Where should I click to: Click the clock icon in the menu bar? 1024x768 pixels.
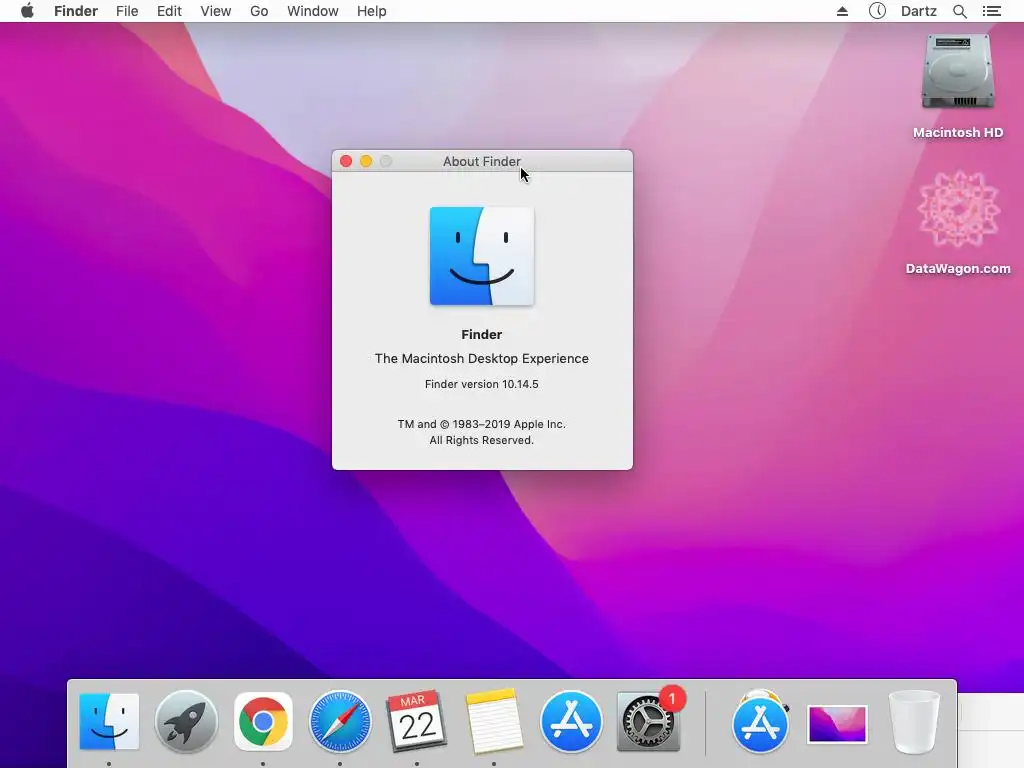click(x=877, y=11)
